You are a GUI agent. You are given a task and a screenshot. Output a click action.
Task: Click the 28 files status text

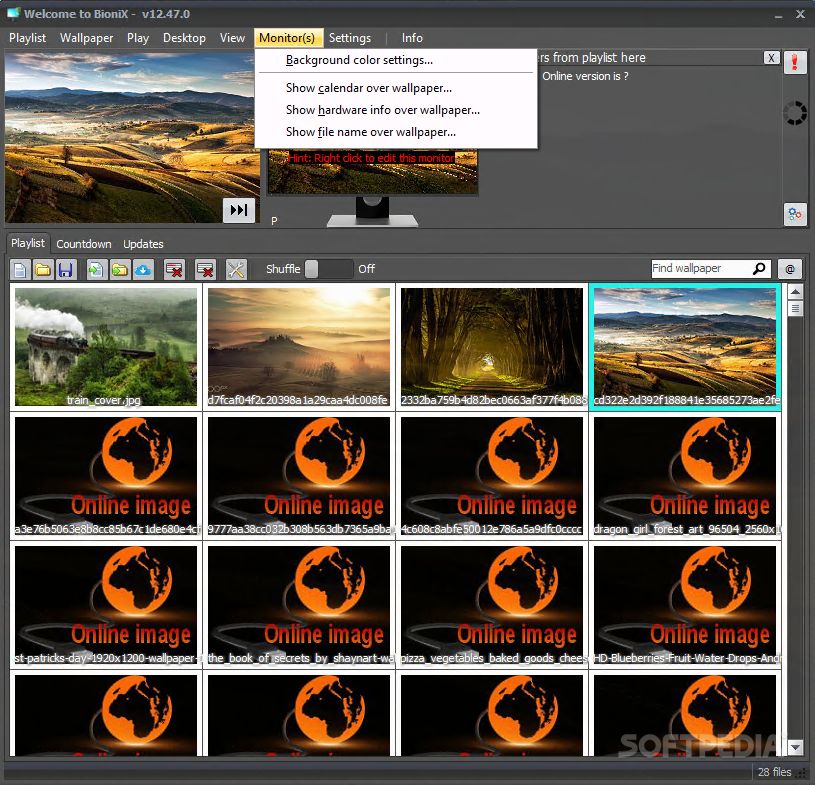pos(774,772)
